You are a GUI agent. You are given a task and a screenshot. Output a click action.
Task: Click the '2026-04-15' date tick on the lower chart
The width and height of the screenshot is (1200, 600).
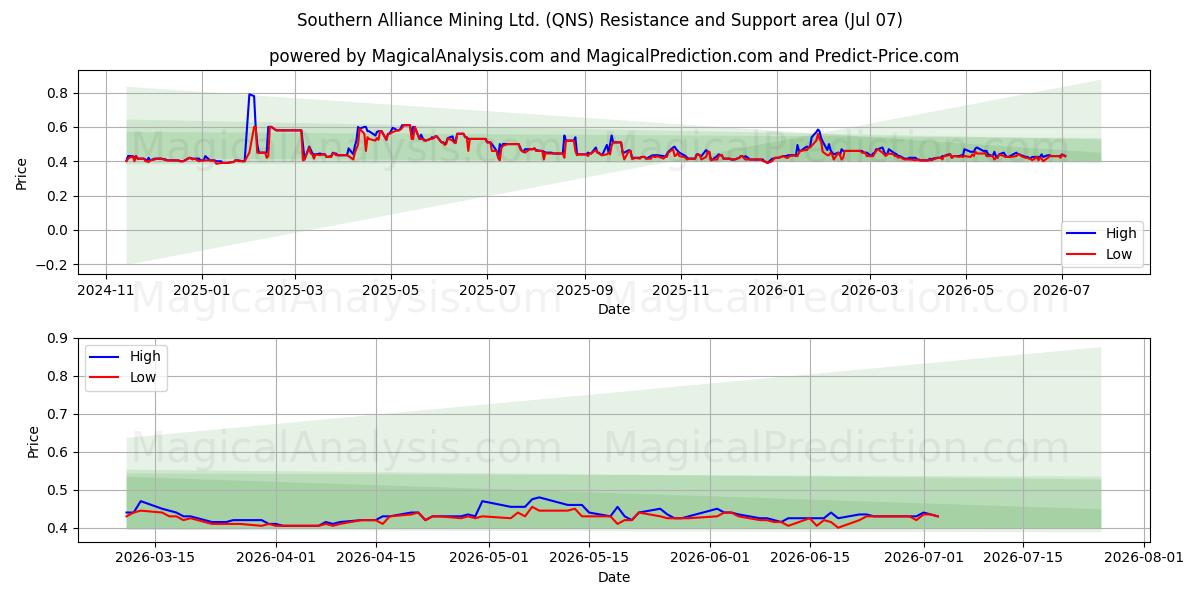click(x=377, y=559)
